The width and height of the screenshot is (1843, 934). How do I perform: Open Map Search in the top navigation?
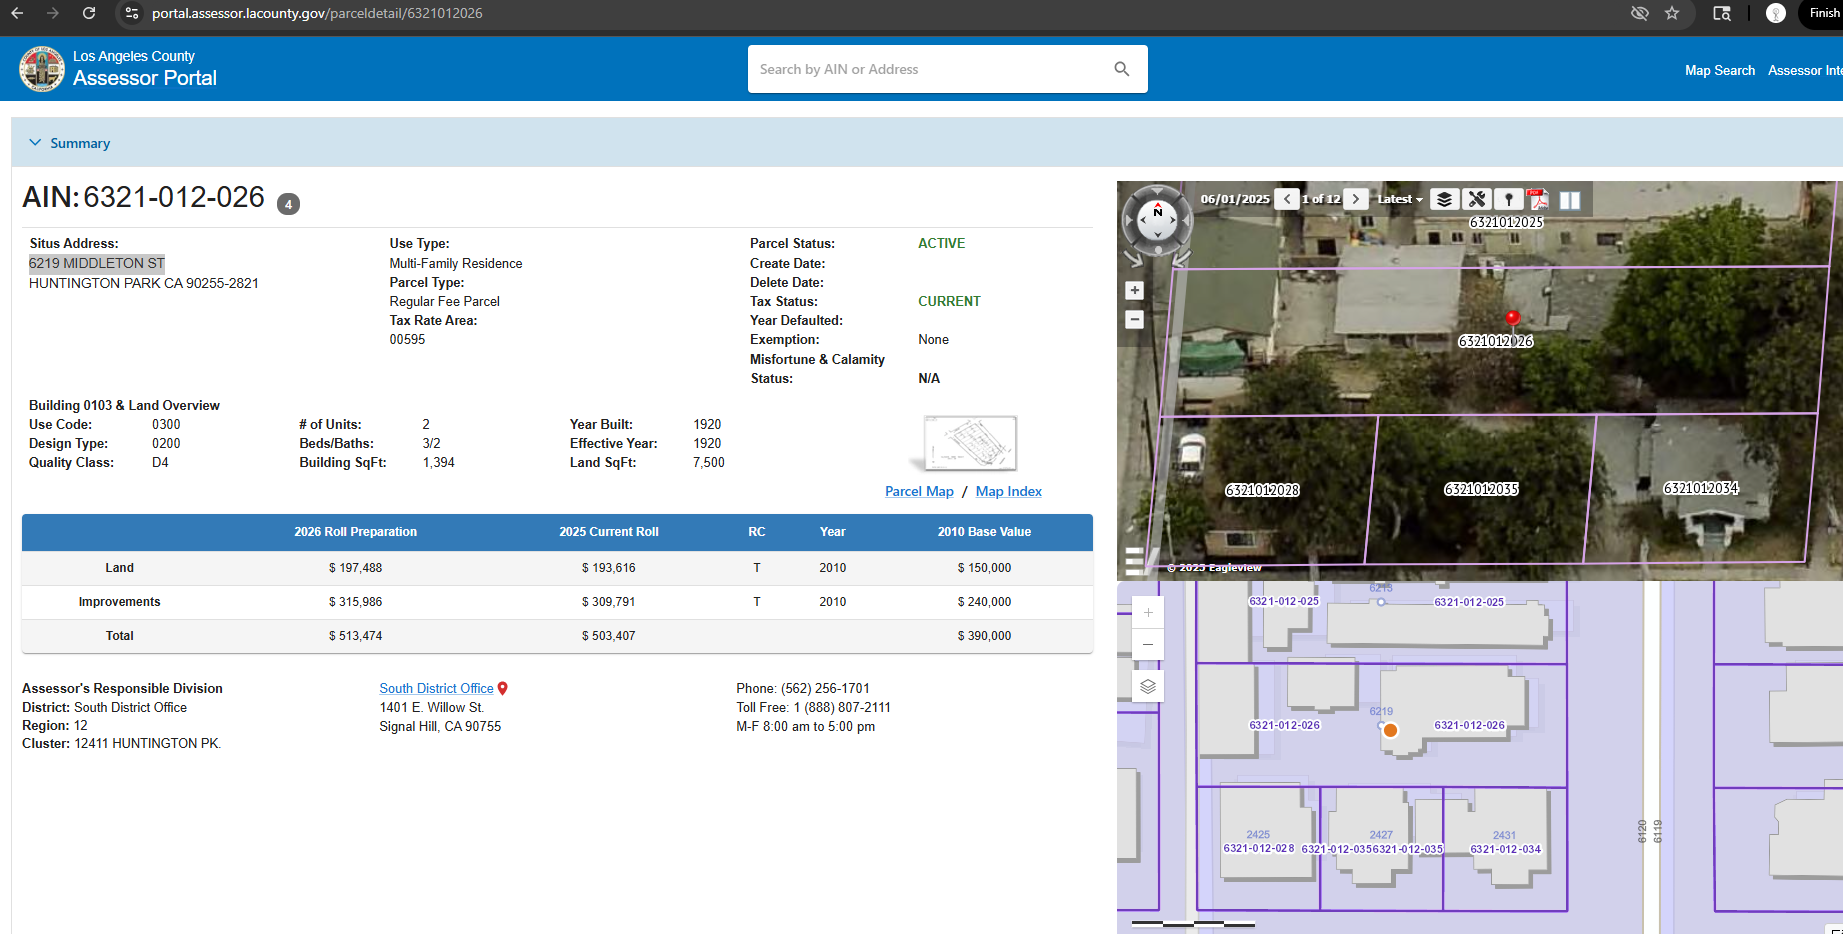click(1719, 70)
